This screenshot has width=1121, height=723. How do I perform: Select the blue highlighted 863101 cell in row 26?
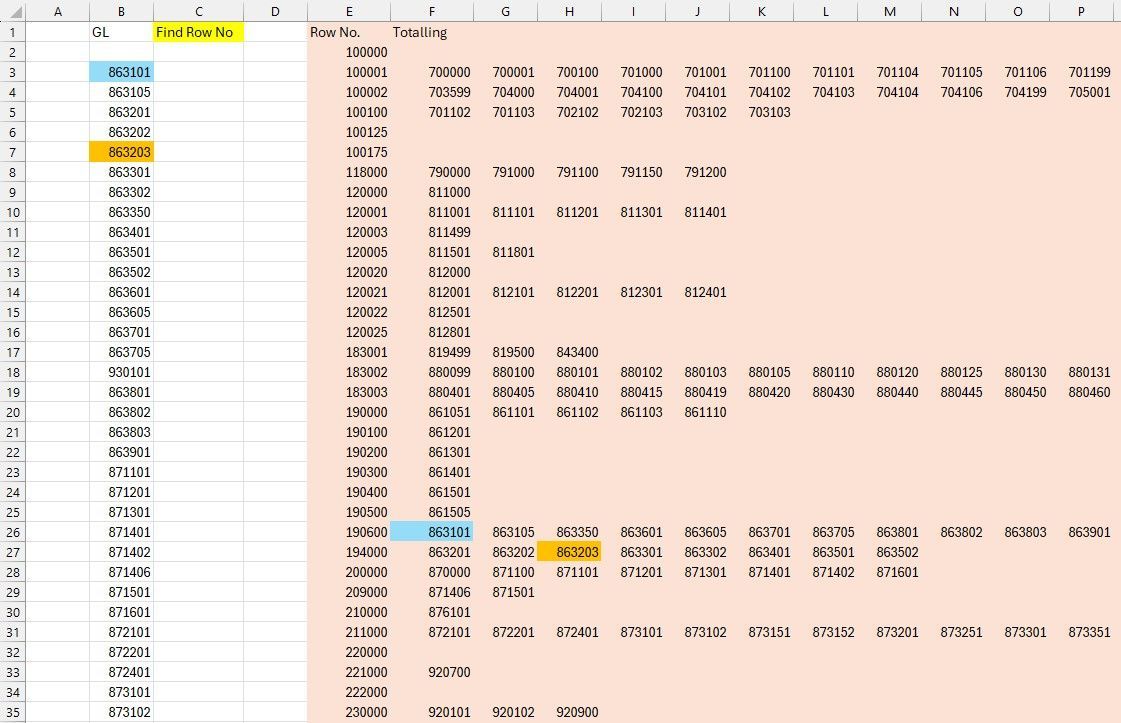pos(441,532)
